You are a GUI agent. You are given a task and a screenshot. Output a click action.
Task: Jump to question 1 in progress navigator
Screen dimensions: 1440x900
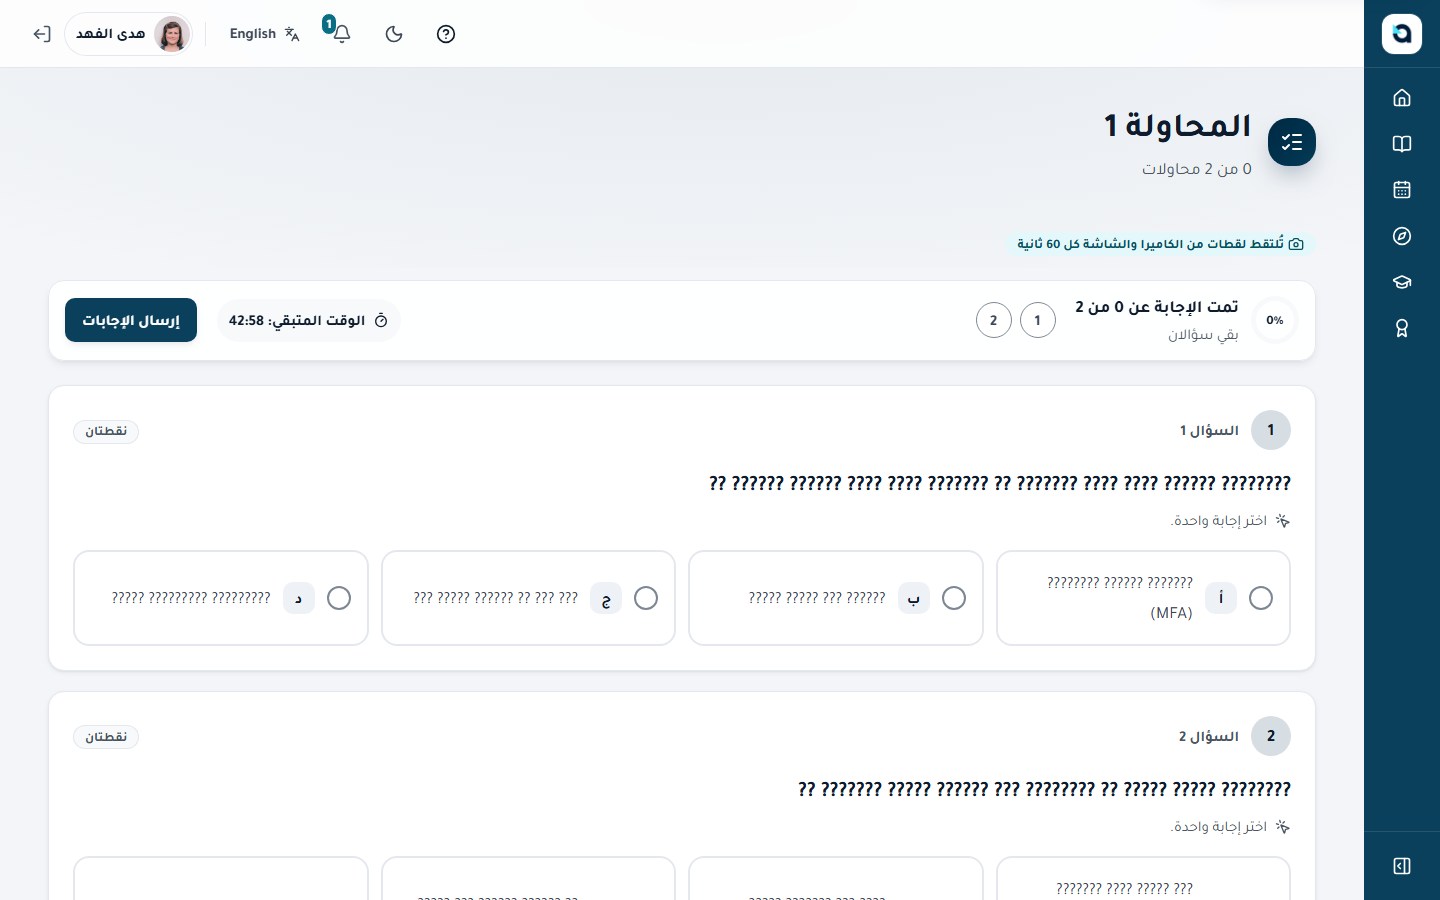1038,320
